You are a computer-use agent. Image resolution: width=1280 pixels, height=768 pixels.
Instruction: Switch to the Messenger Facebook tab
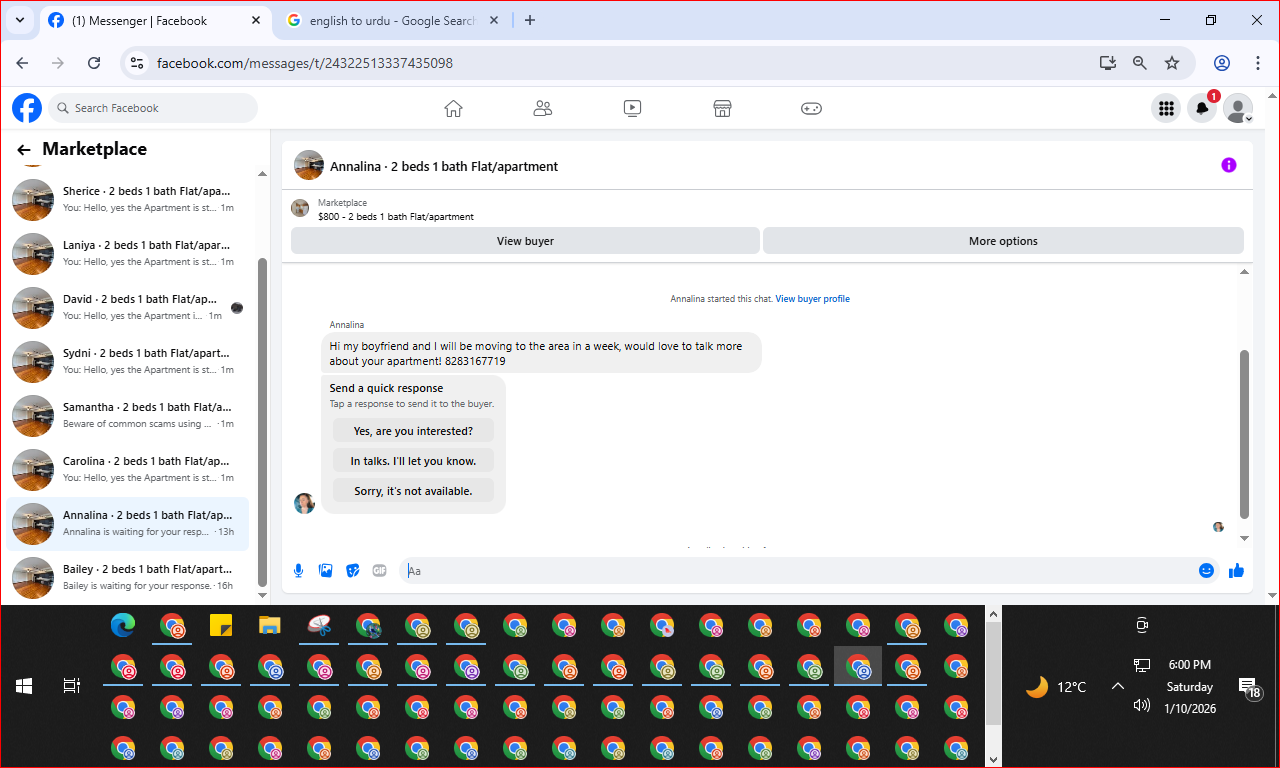155,20
